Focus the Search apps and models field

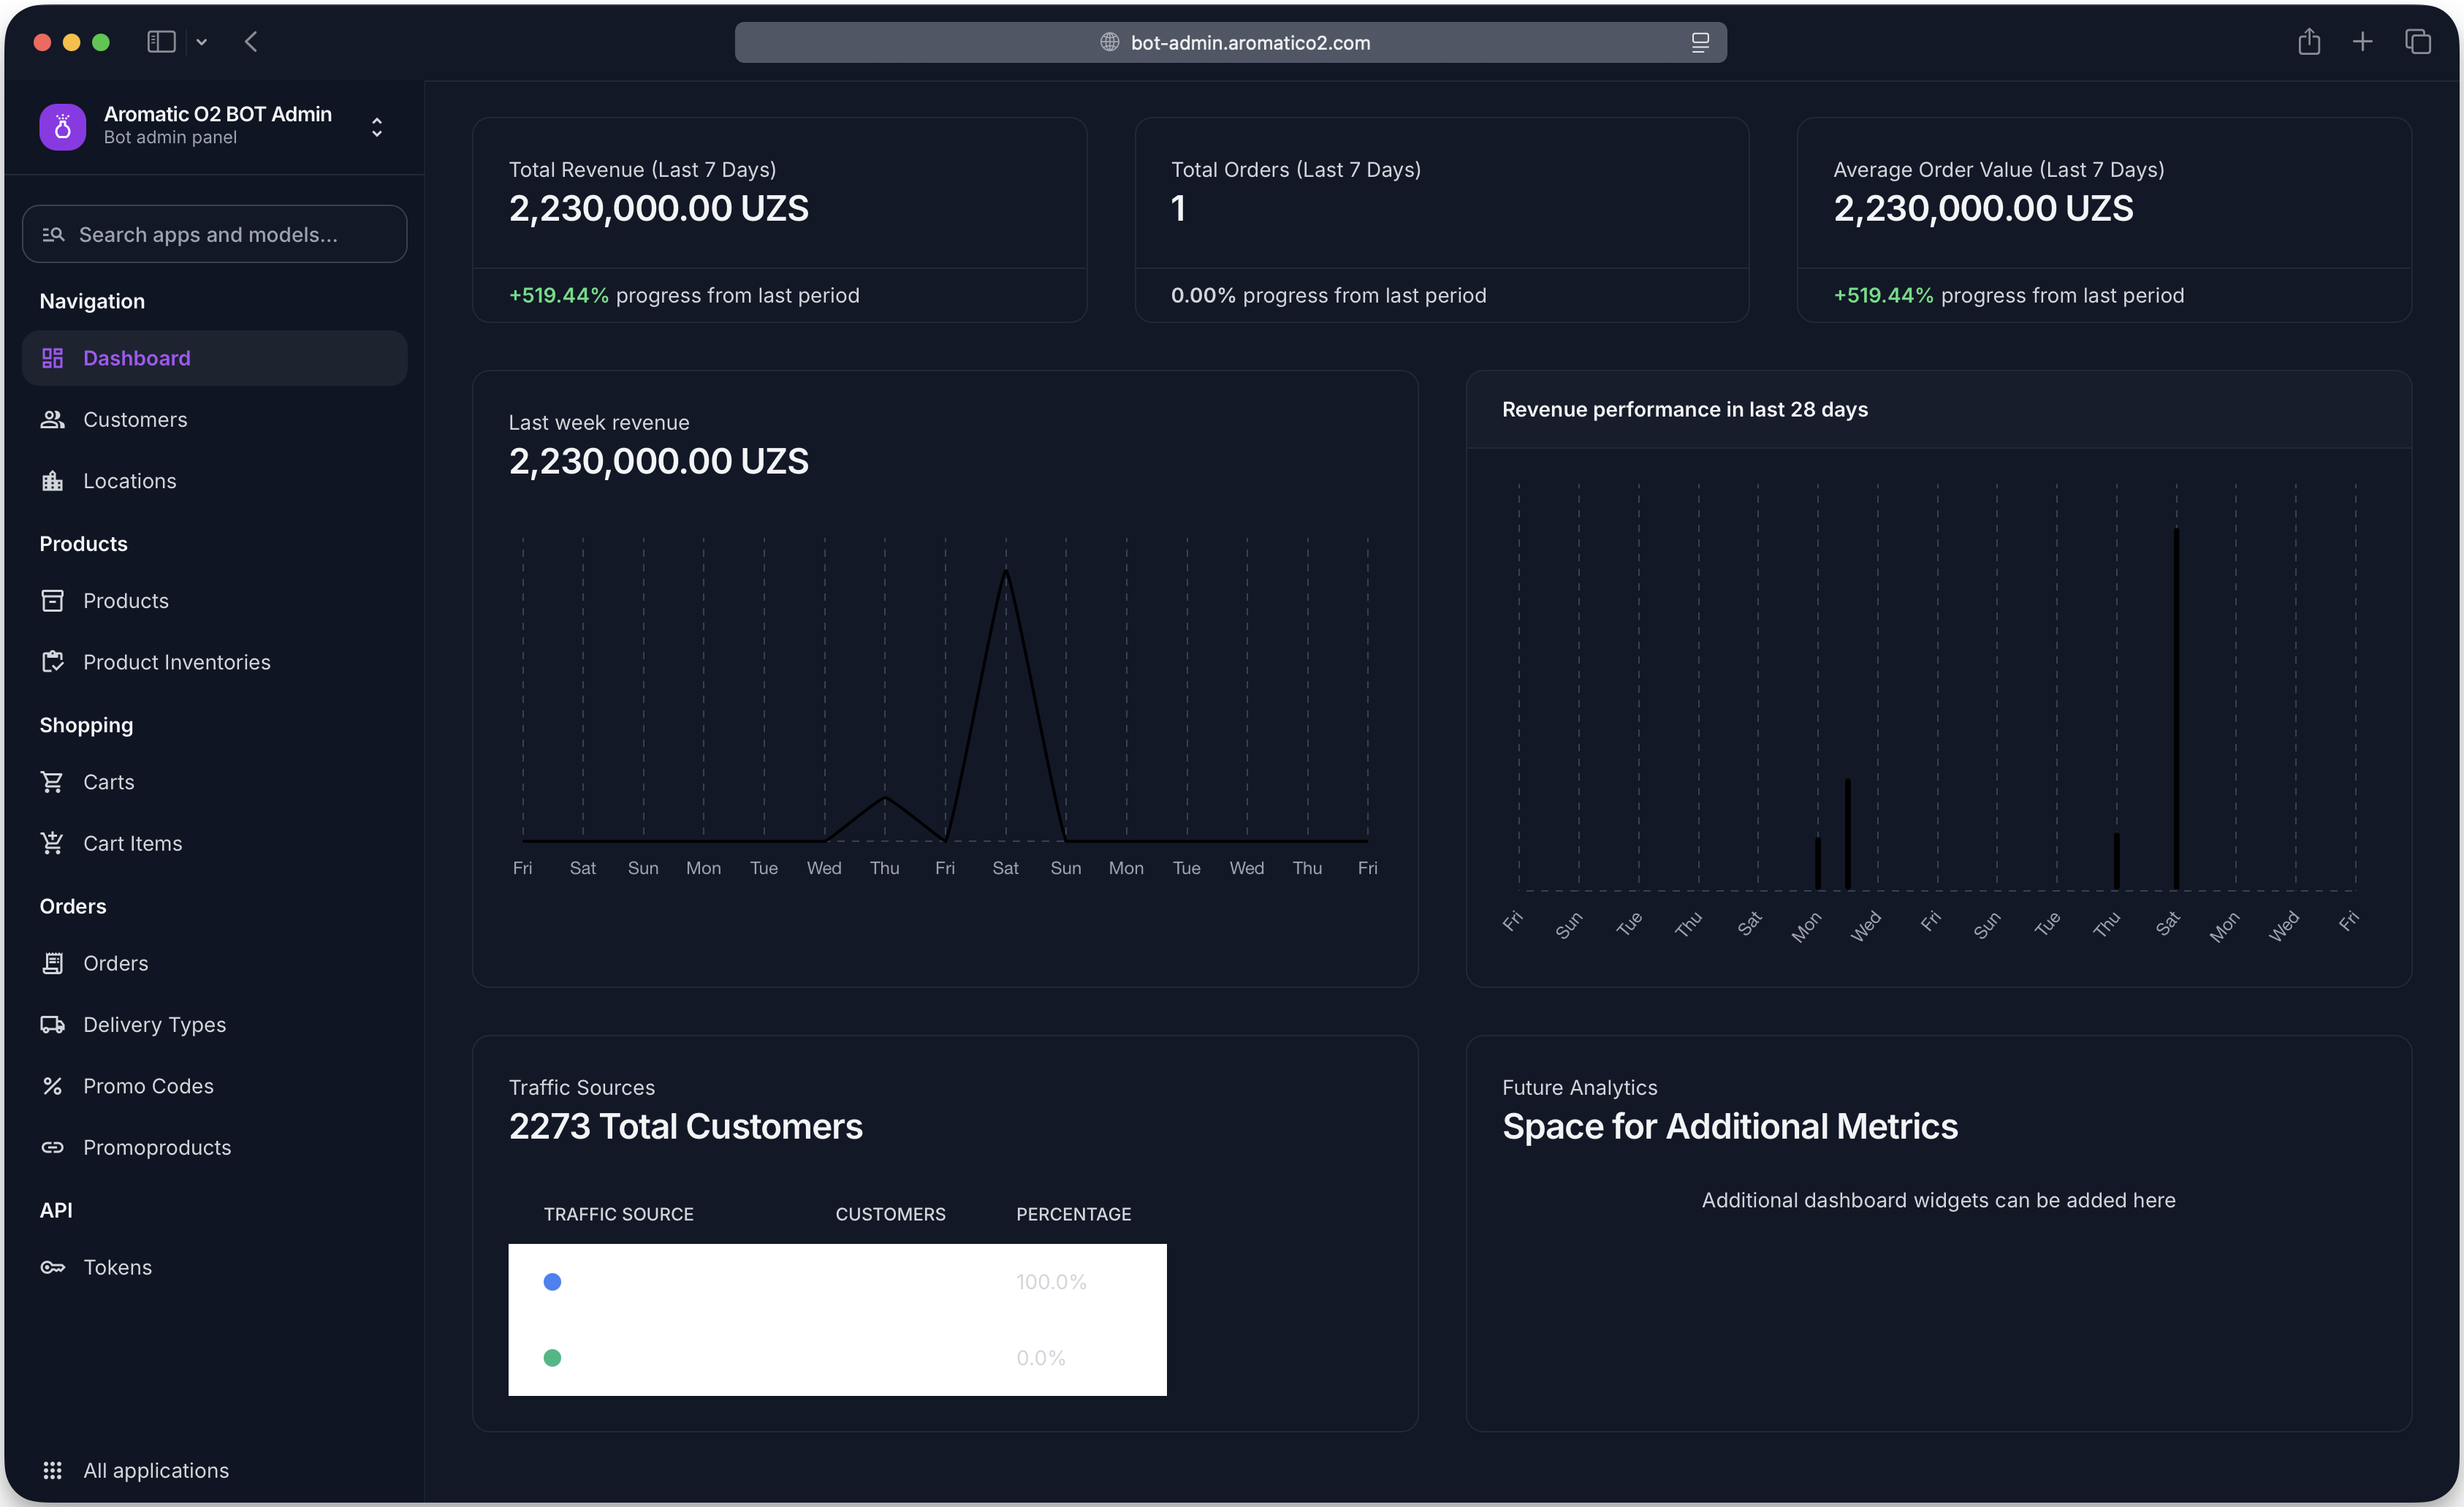click(215, 234)
